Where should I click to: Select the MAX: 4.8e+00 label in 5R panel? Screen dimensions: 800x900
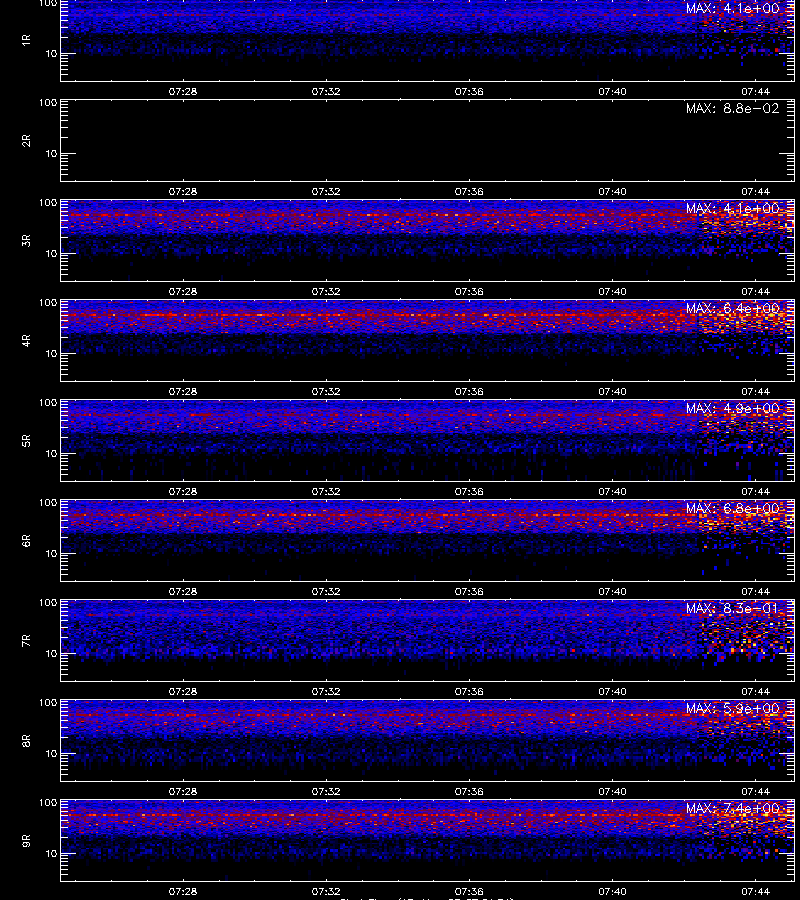click(732, 408)
